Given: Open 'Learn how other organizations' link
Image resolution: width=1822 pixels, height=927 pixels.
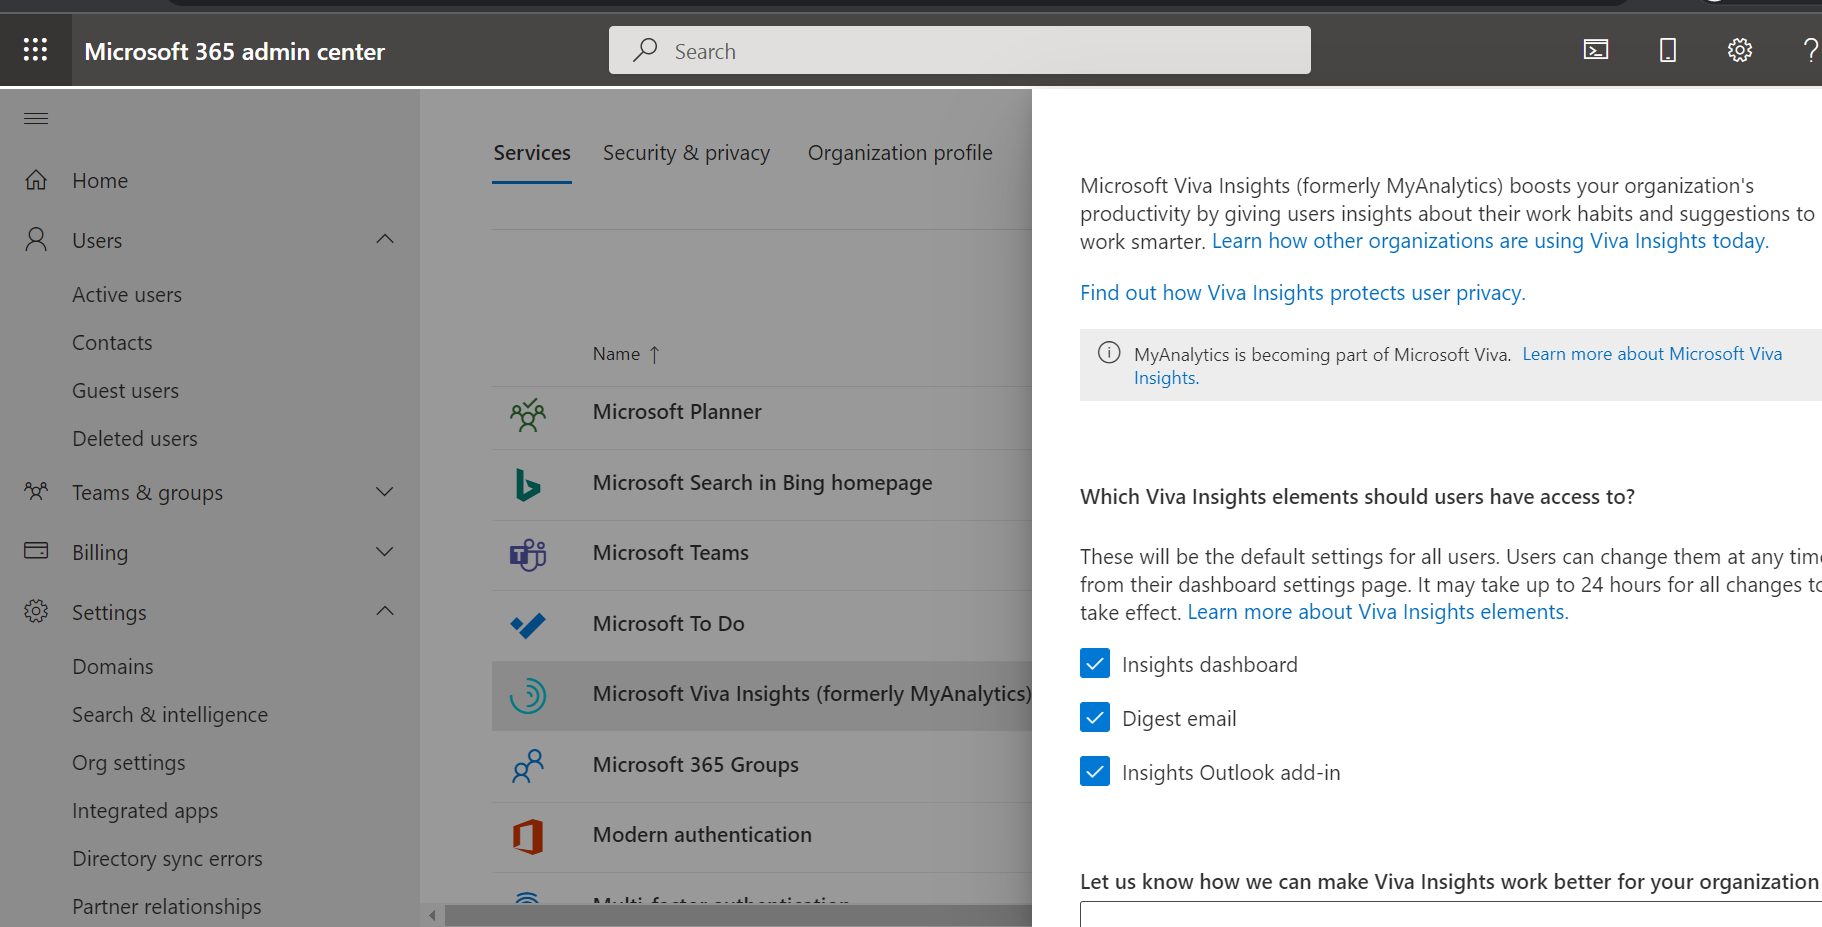Looking at the screenshot, I should (1490, 241).
